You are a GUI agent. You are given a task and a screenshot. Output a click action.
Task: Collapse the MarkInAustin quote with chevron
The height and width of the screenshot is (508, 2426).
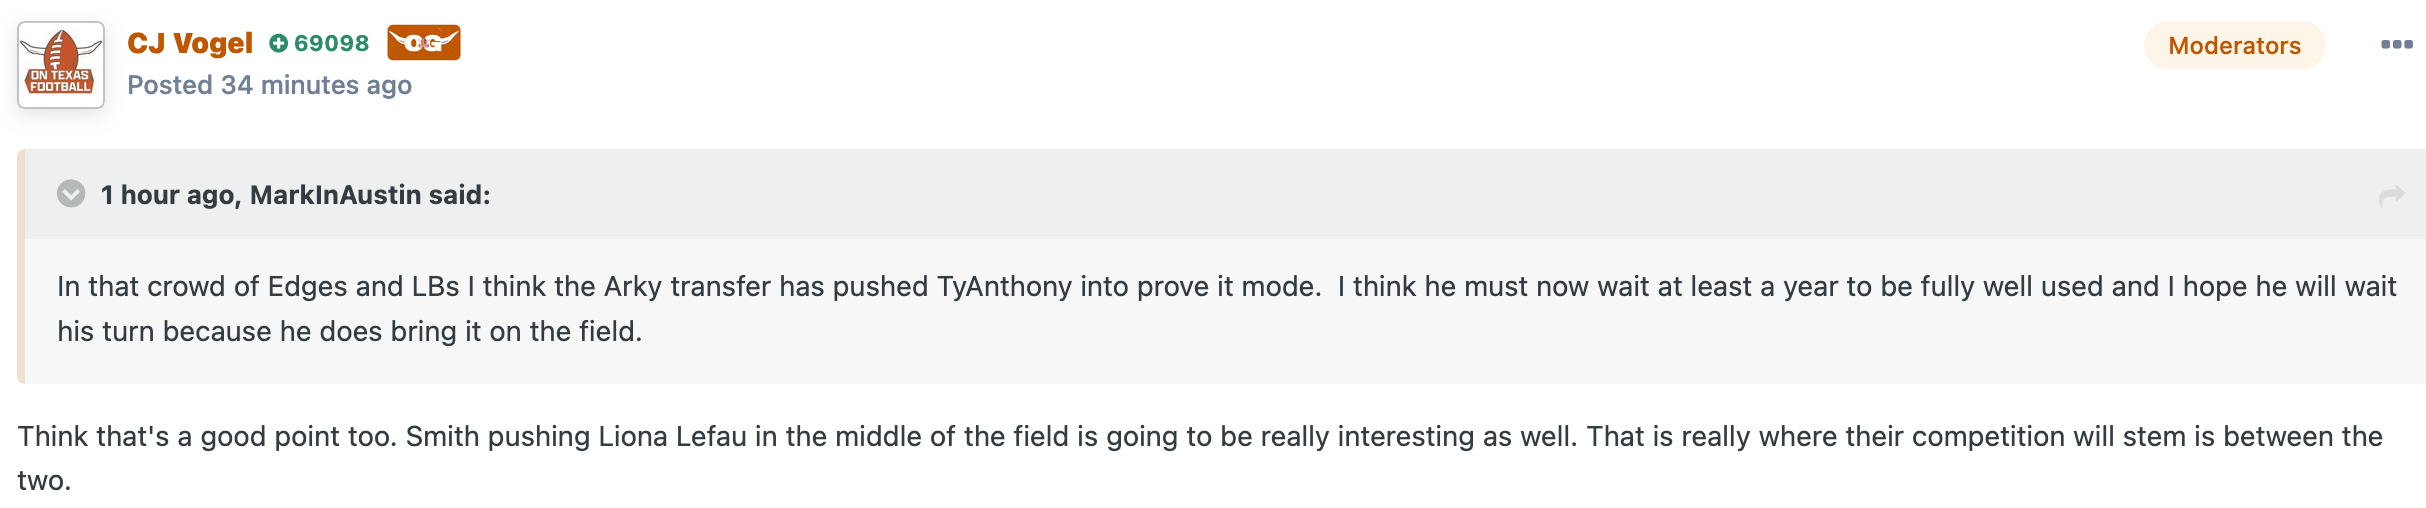coord(71,193)
